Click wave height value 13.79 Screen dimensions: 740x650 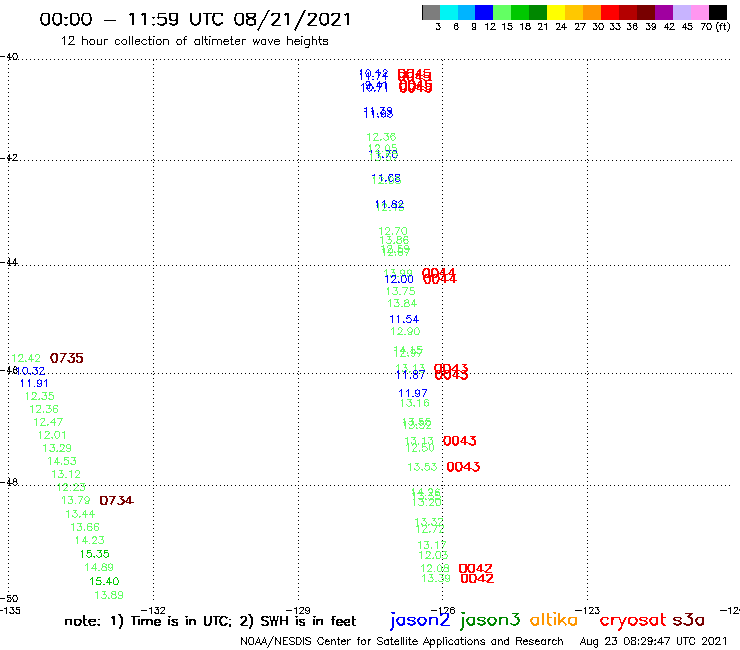[x=76, y=500]
